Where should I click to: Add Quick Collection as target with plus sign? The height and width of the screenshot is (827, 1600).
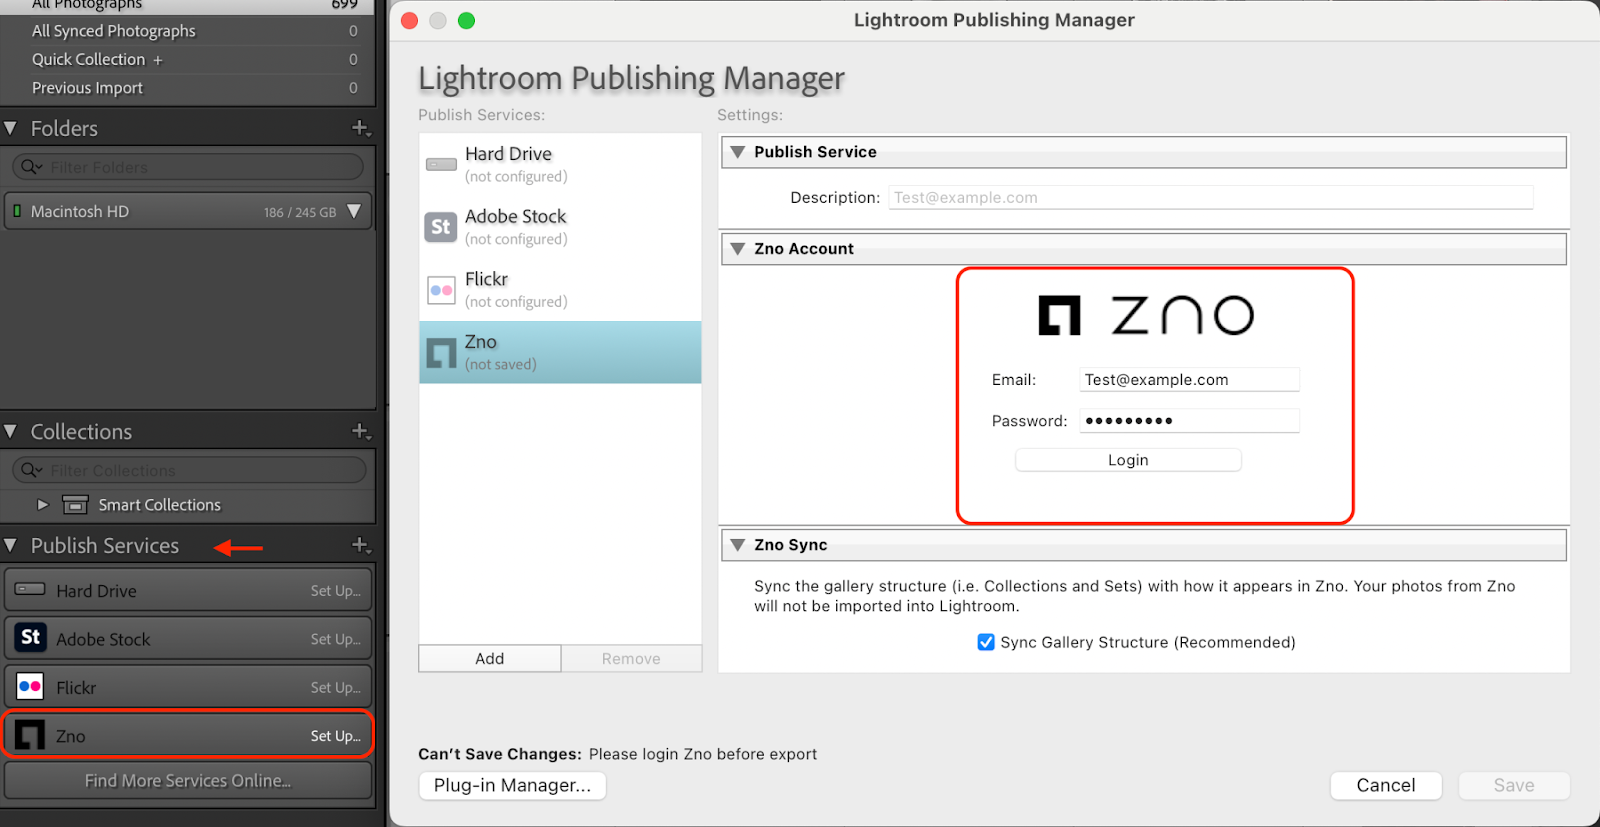[157, 60]
